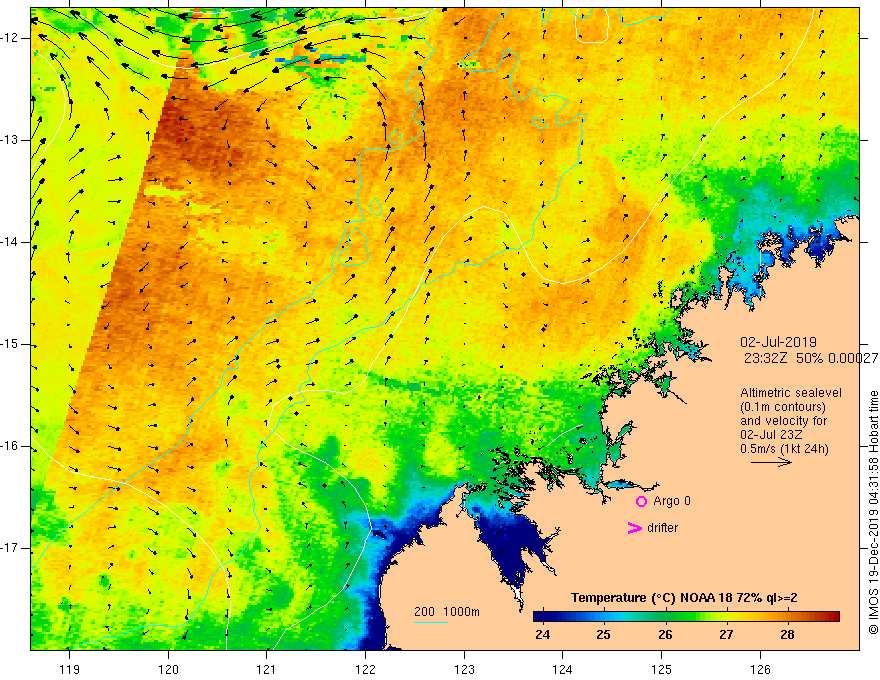The width and height of the screenshot is (880, 680).
Task: Click the longitude axis label 122
Action: (365, 669)
